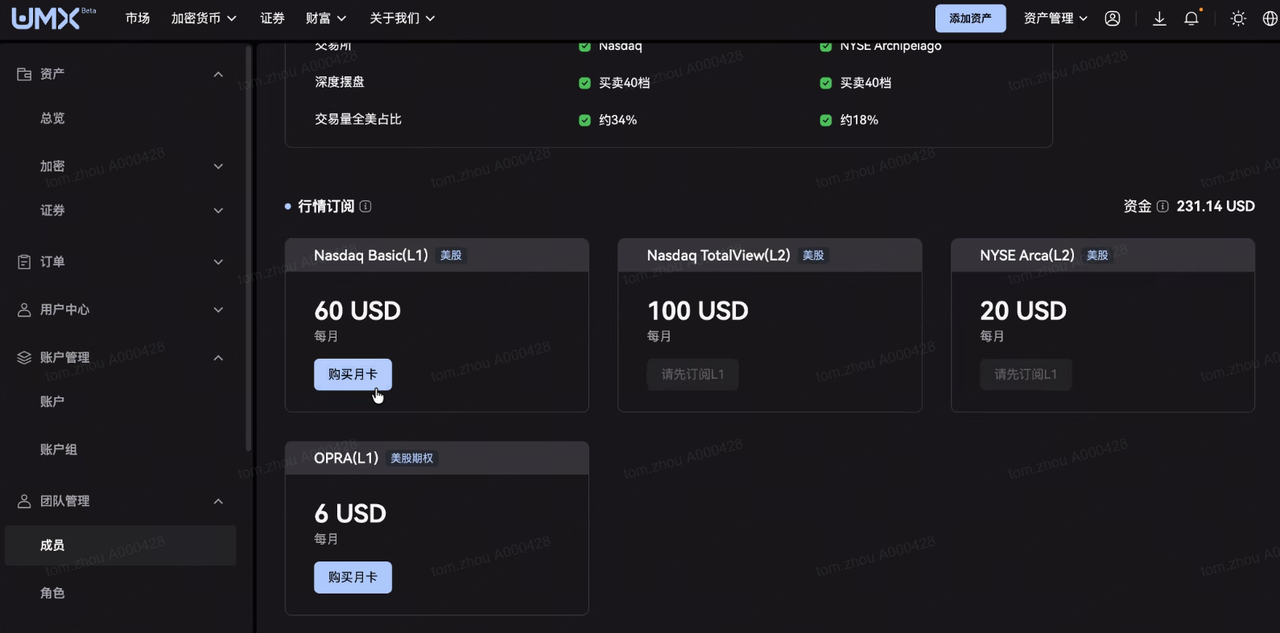Open 账户 in the sidebar
This screenshot has height=633, width=1280.
coord(52,401)
